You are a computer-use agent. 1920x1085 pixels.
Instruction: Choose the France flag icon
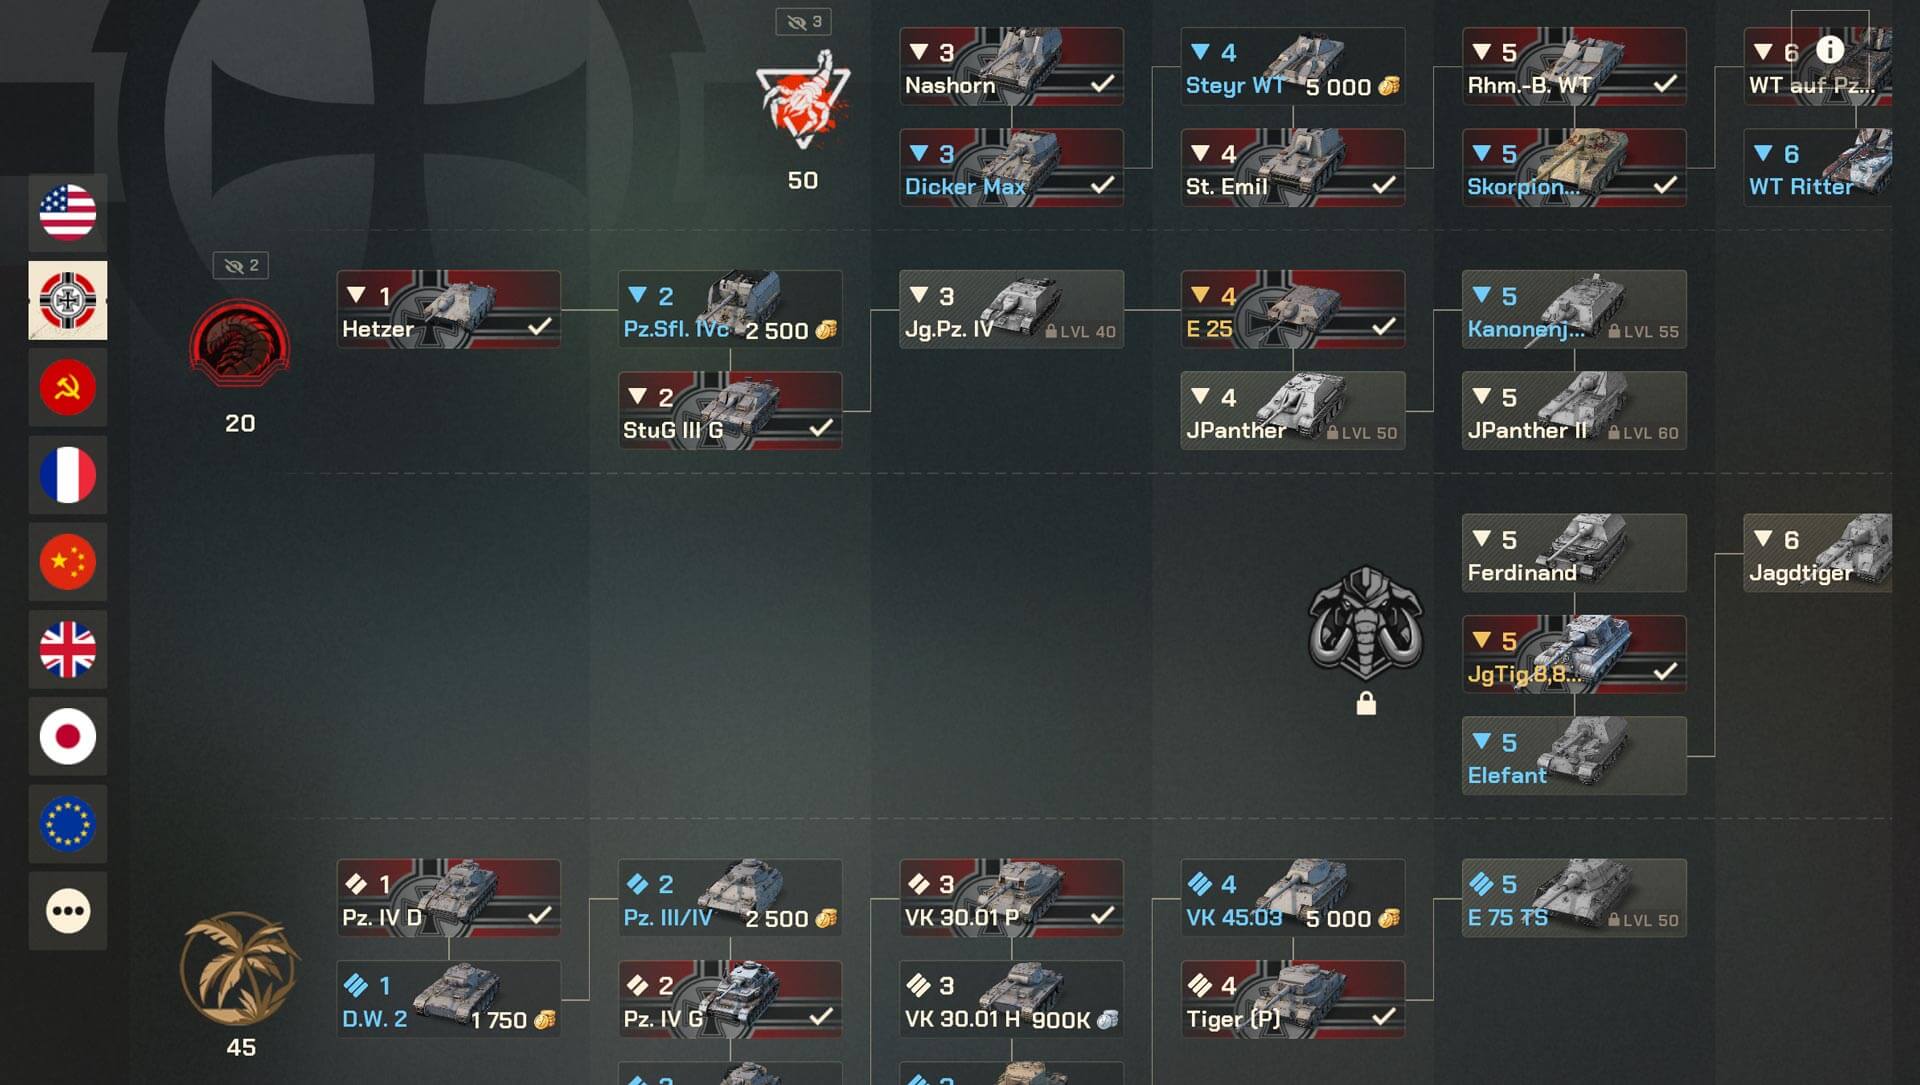[68, 475]
